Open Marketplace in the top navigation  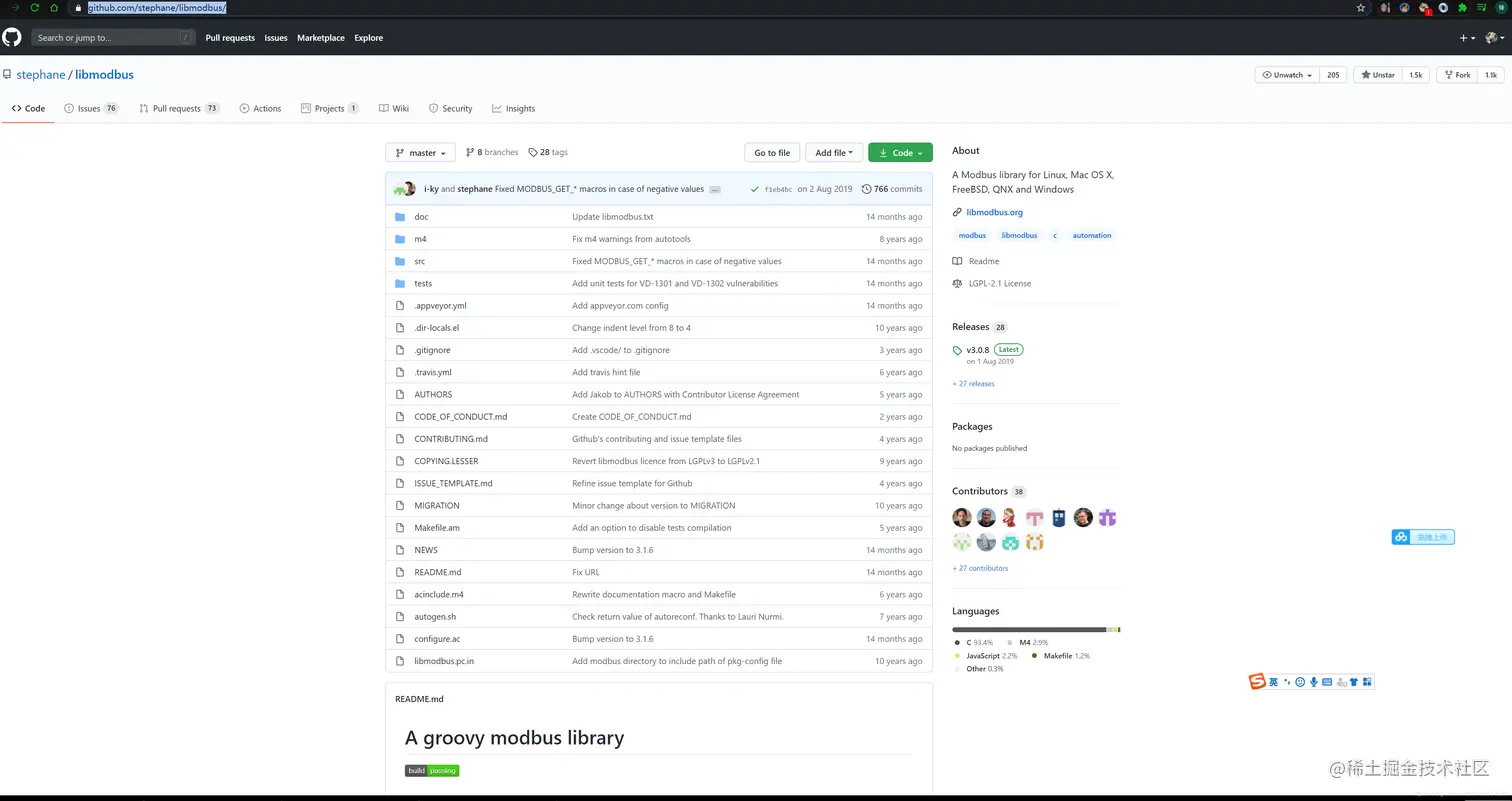[321, 38]
